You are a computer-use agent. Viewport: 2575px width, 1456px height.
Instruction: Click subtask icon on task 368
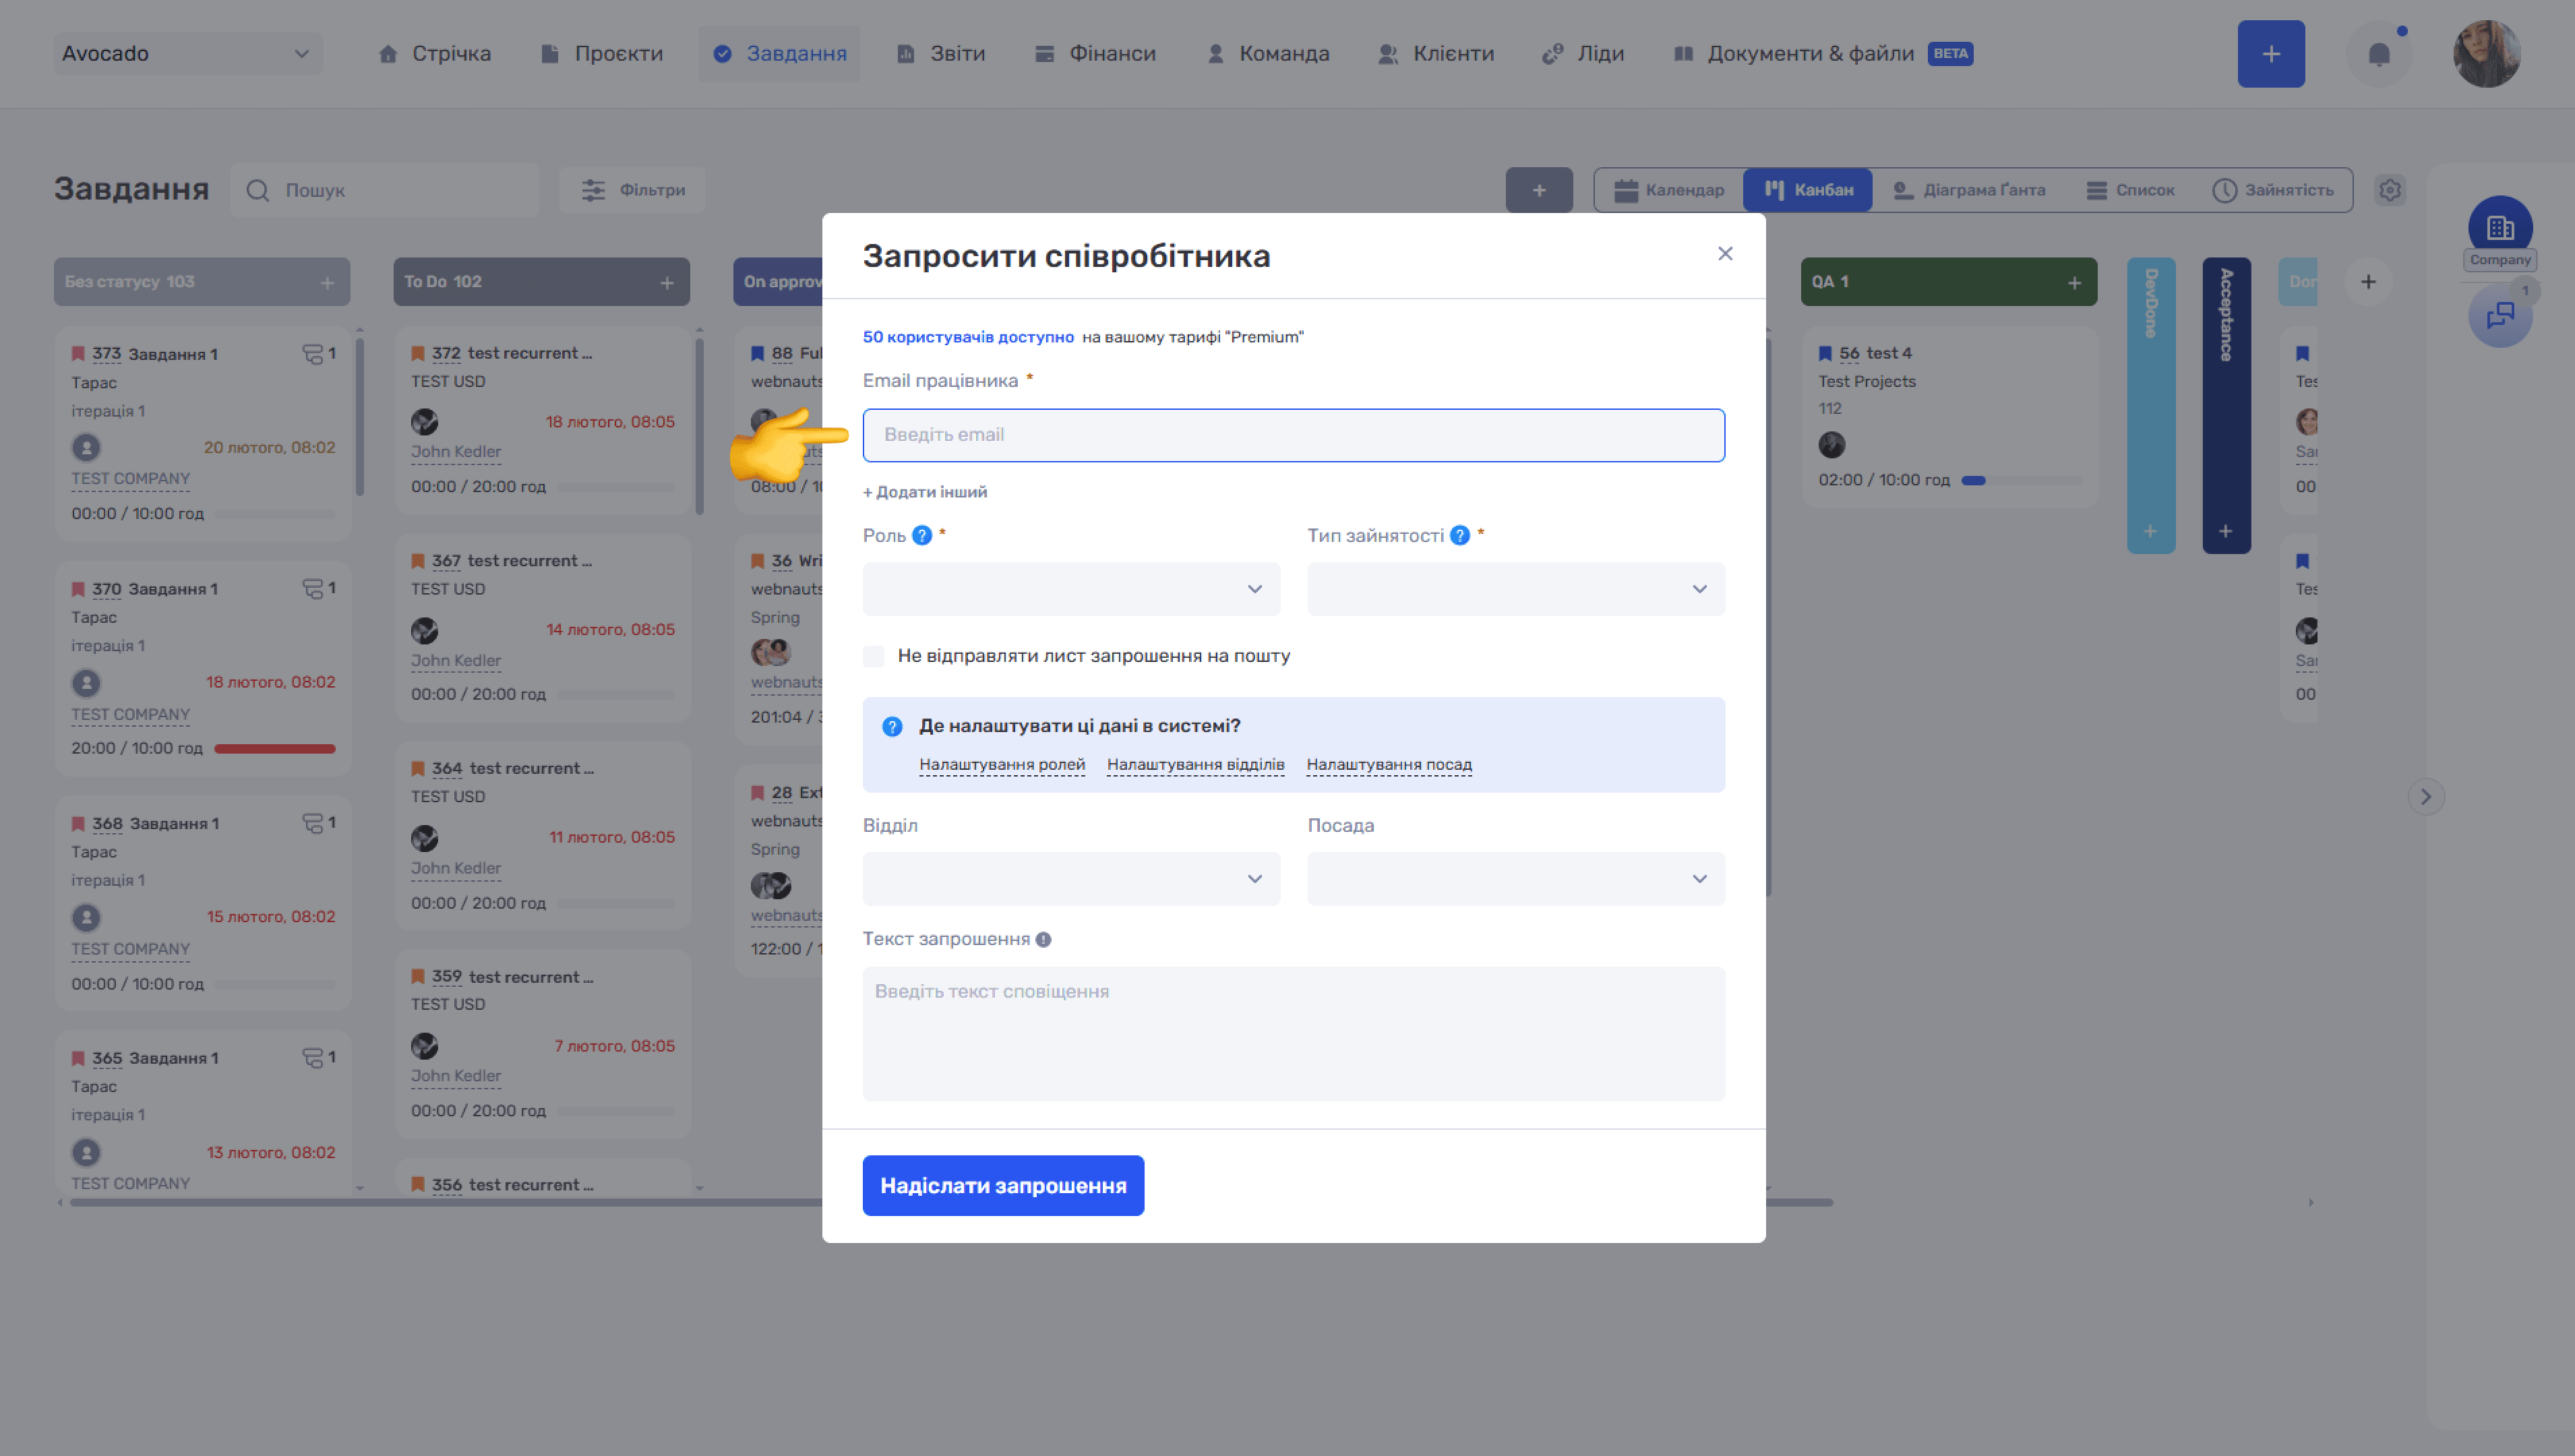(x=313, y=823)
